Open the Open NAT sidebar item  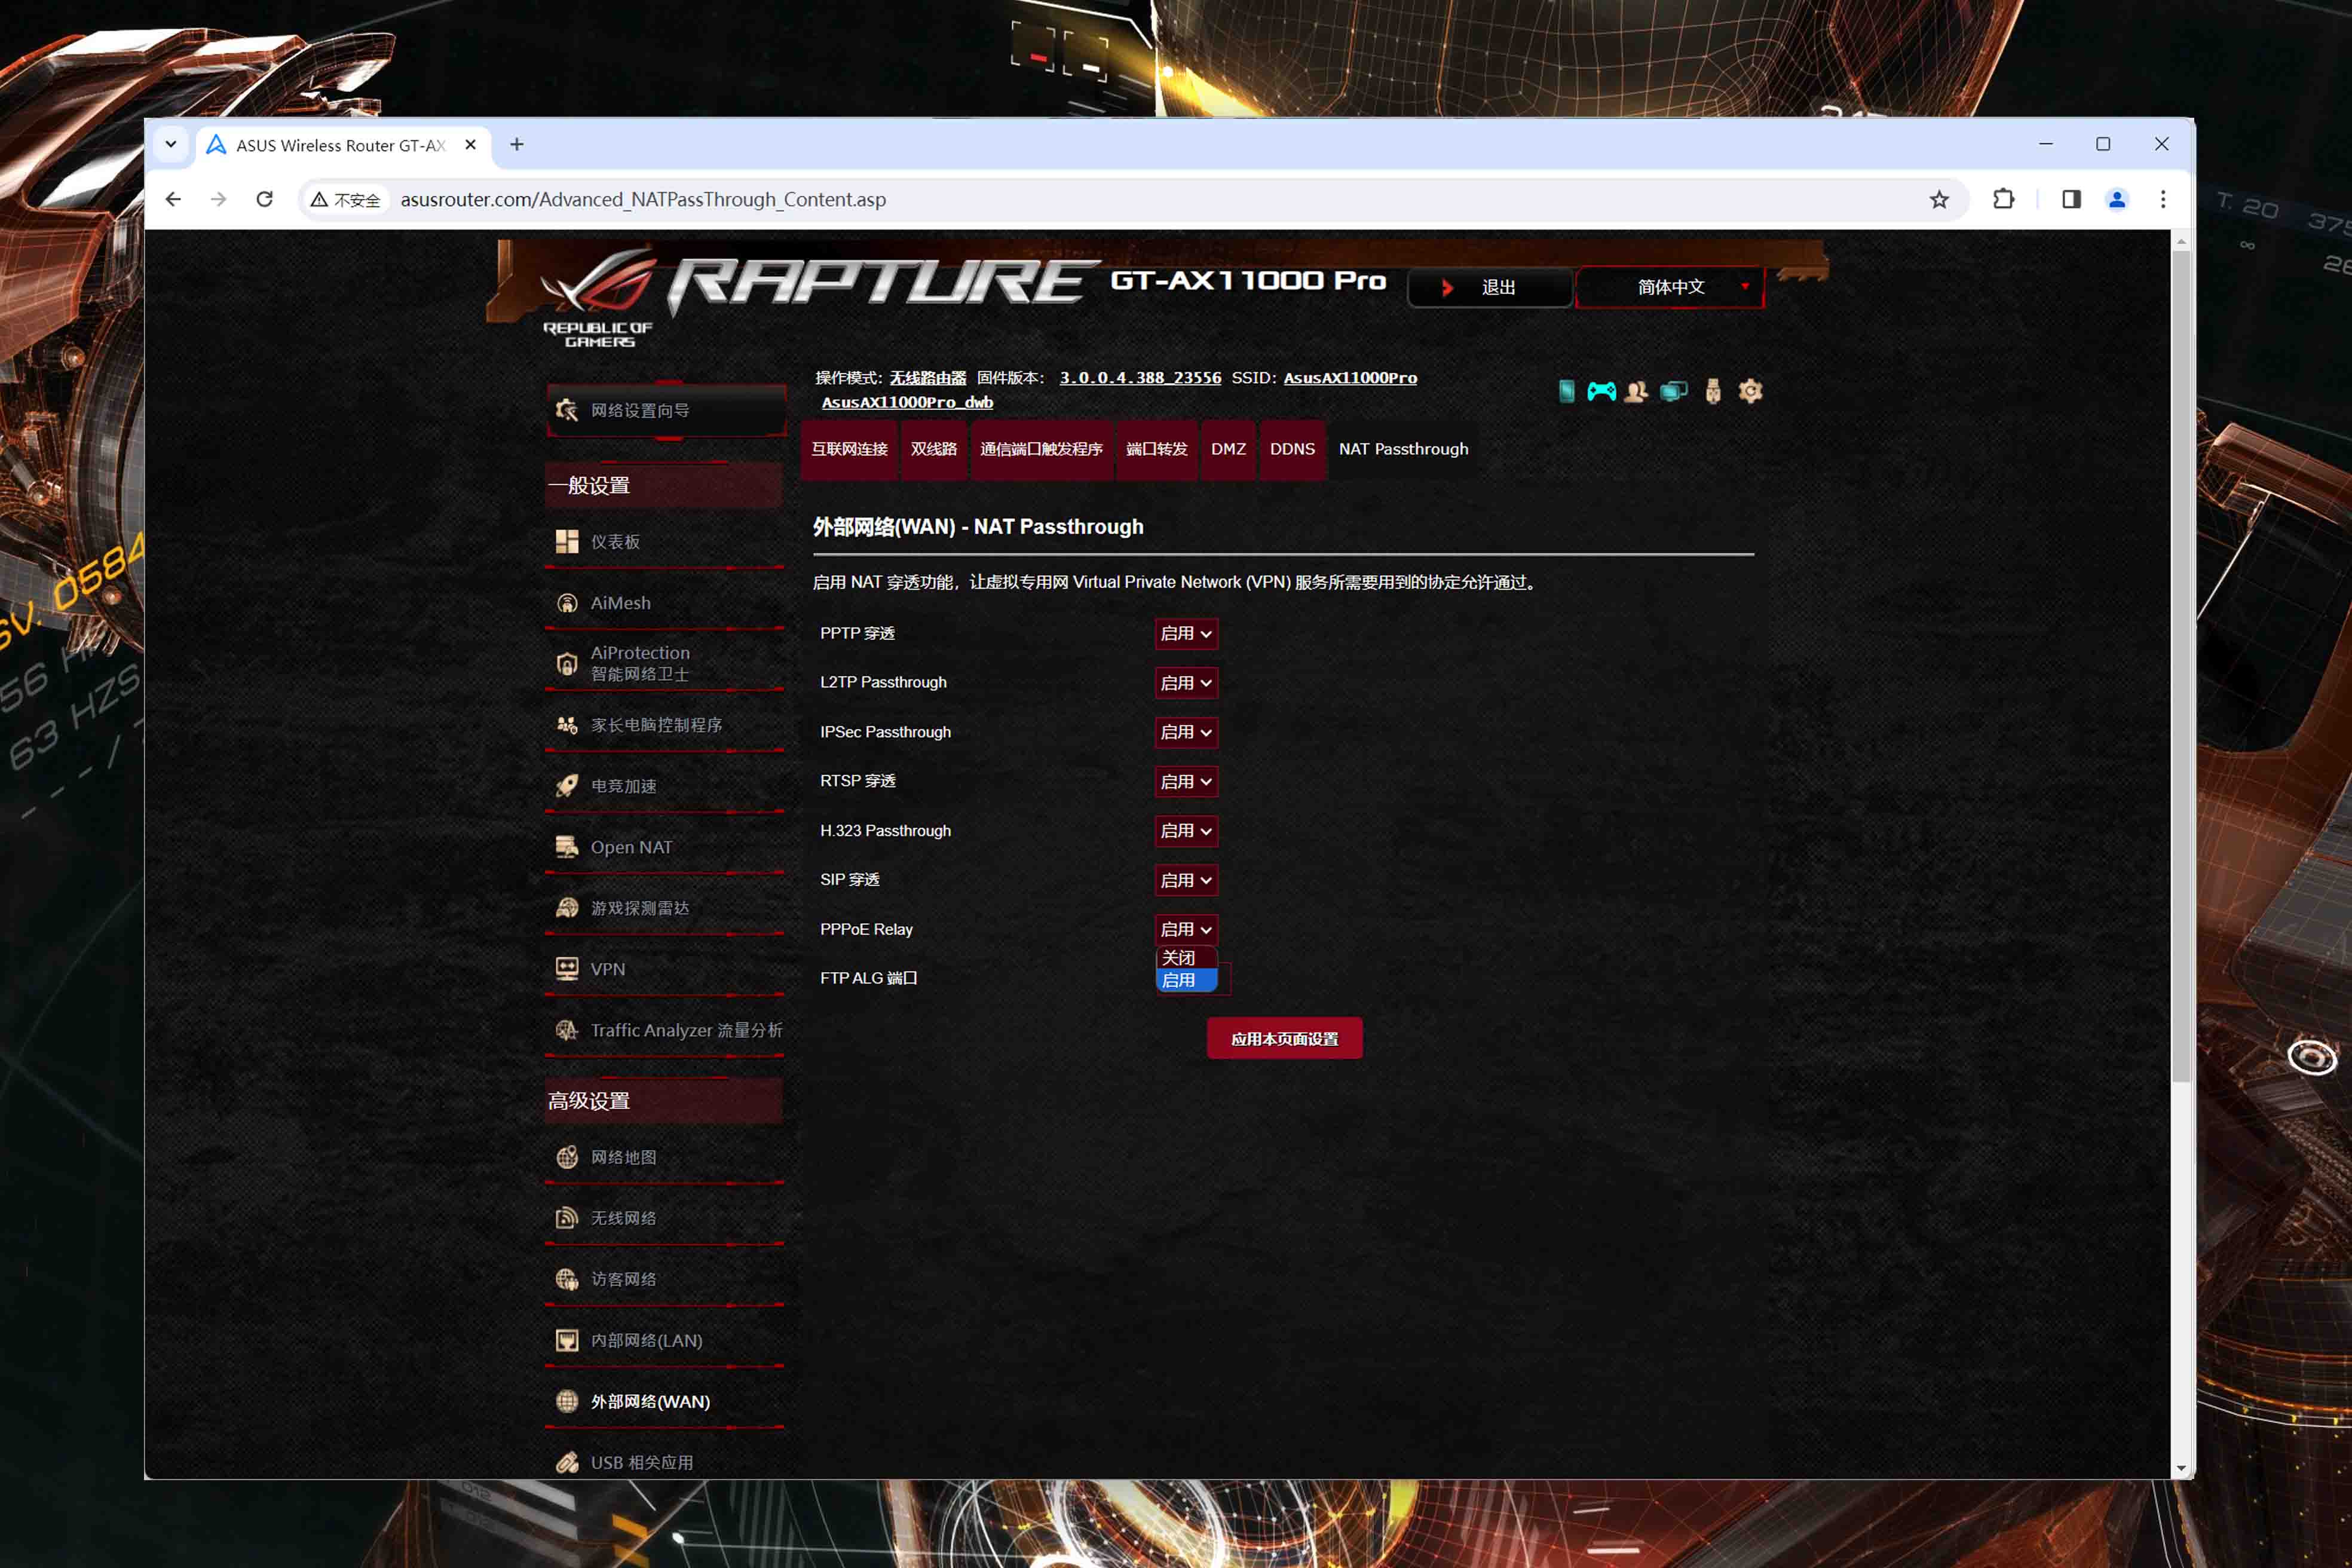pos(664,847)
